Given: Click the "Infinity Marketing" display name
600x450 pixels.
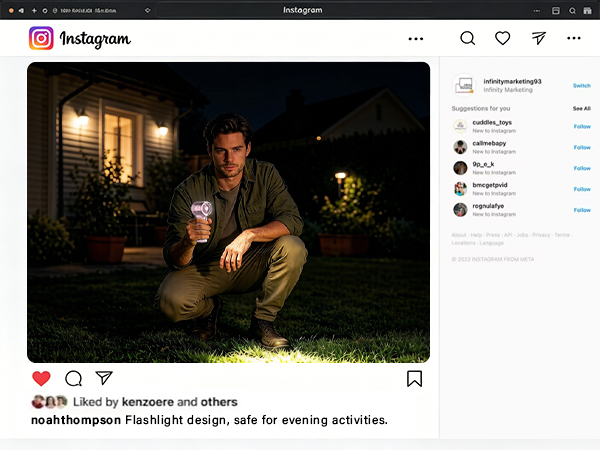Looking at the screenshot, I should pos(508,90).
